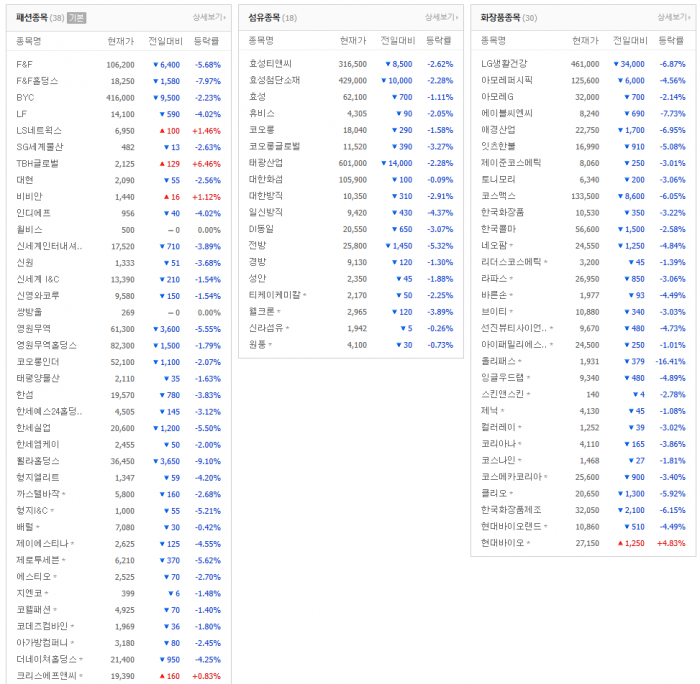The height and width of the screenshot is (684, 700).
Task: Click the 신라섬유 stock name
Action: [x=266, y=328]
